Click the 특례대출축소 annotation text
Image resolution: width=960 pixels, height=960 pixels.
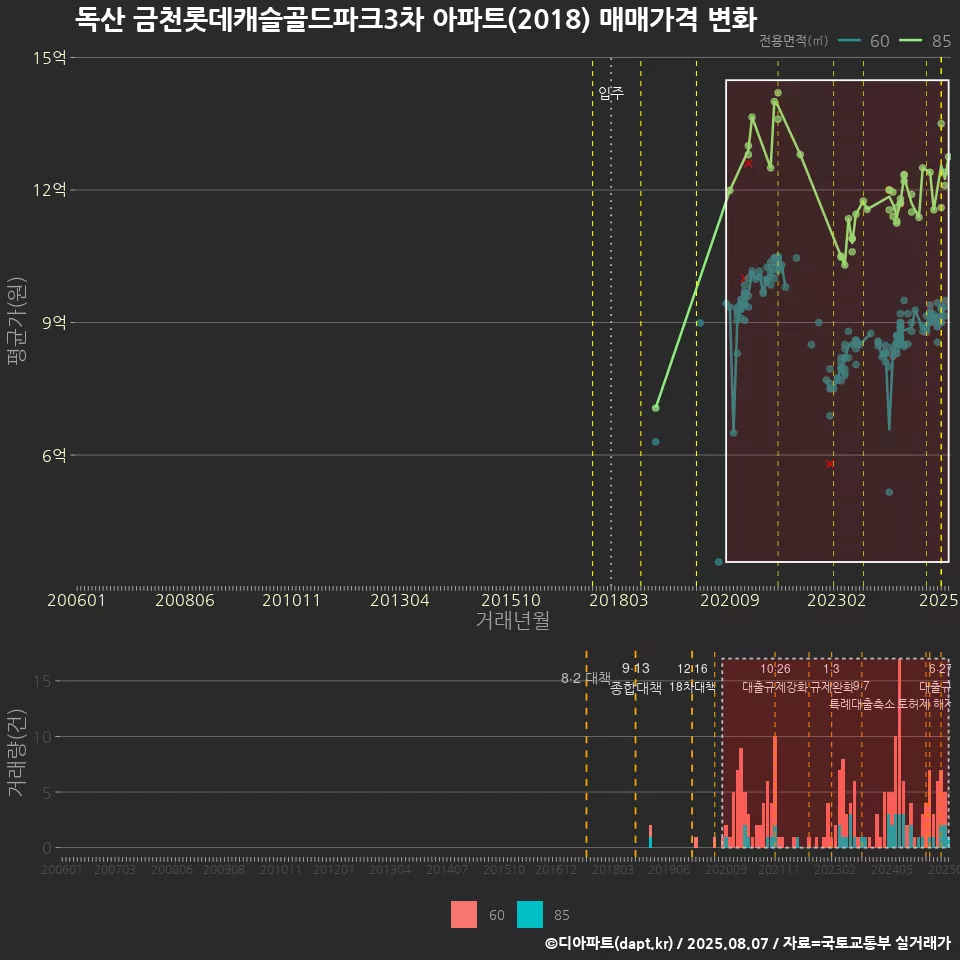[x=862, y=704]
